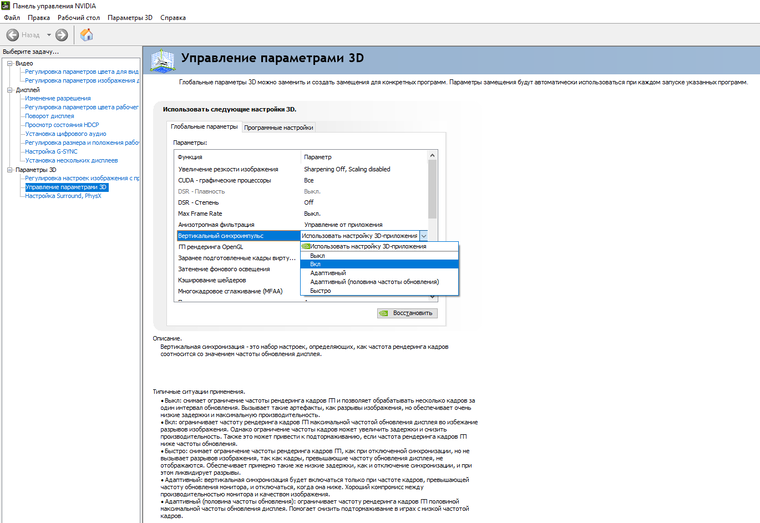Select Затенение фонового освещения row
The width and height of the screenshot is (760, 523).
(x=238, y=269)
